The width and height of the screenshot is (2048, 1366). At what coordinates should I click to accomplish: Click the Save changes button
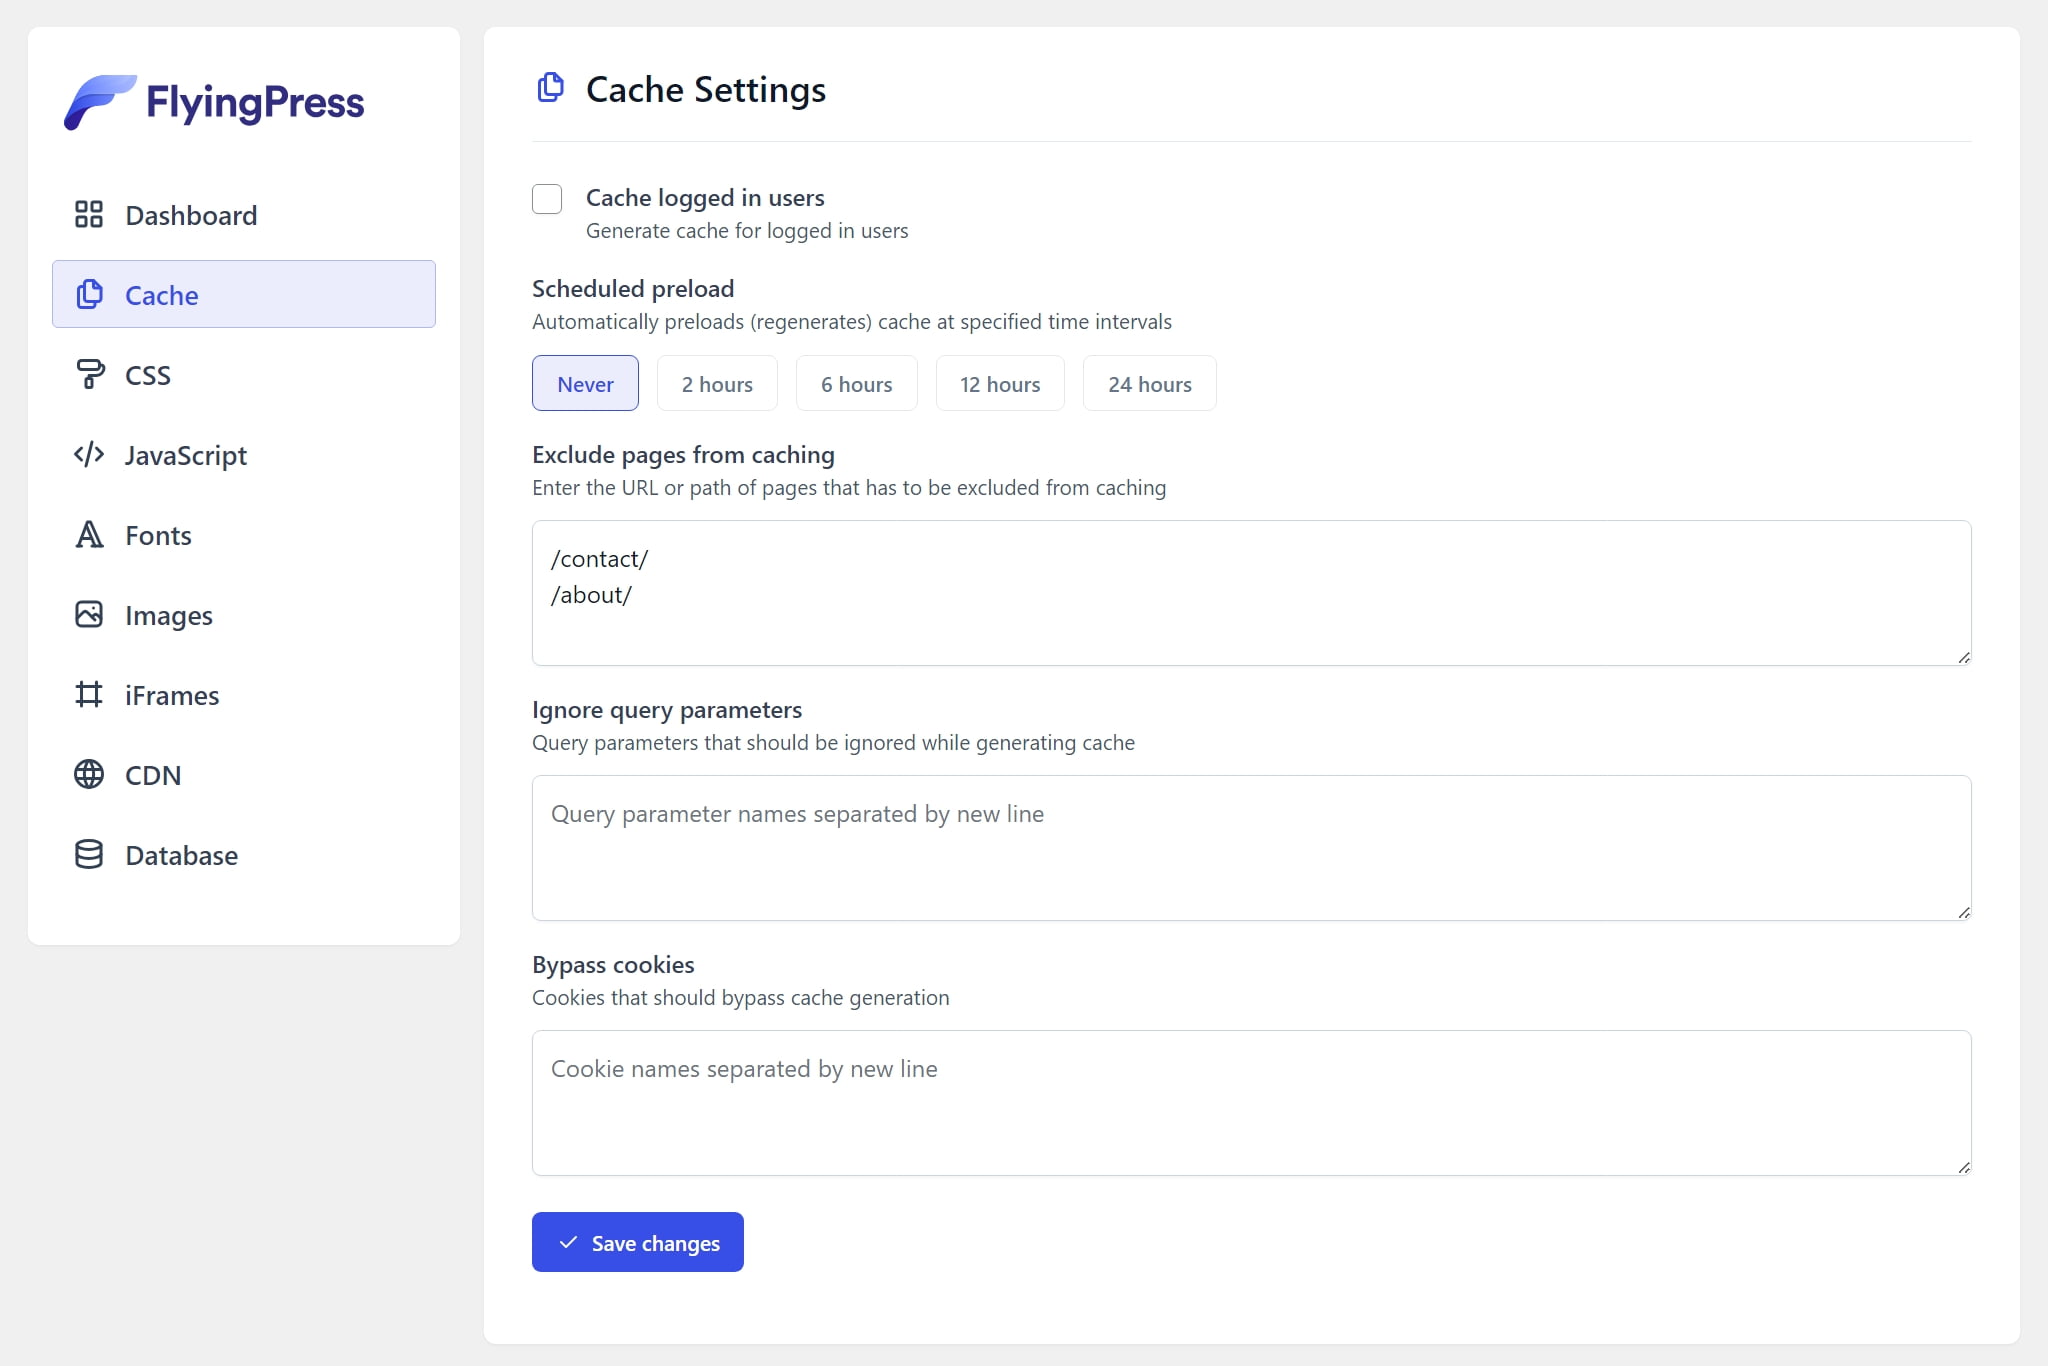[638, 1242]
